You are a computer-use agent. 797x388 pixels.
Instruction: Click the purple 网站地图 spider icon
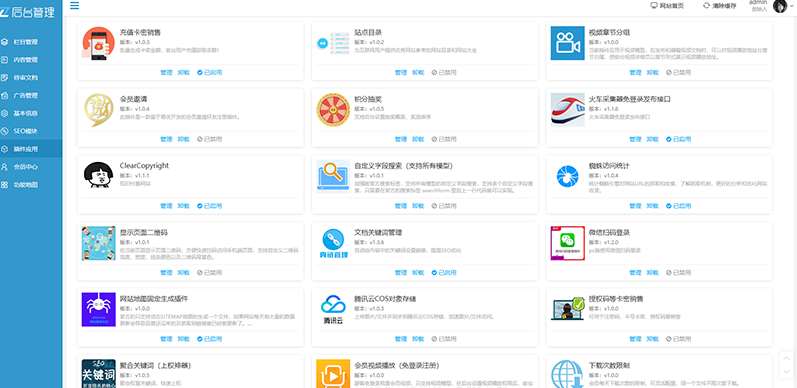coord(98,310)
